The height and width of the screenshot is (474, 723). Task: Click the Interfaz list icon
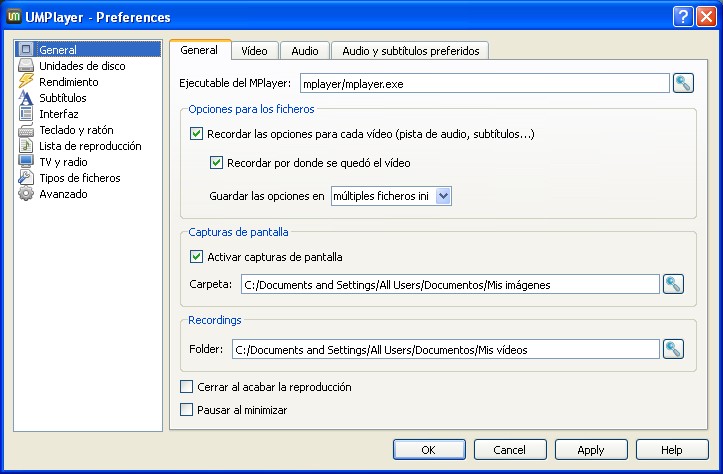pyautogui.click(x=26, y=113)
